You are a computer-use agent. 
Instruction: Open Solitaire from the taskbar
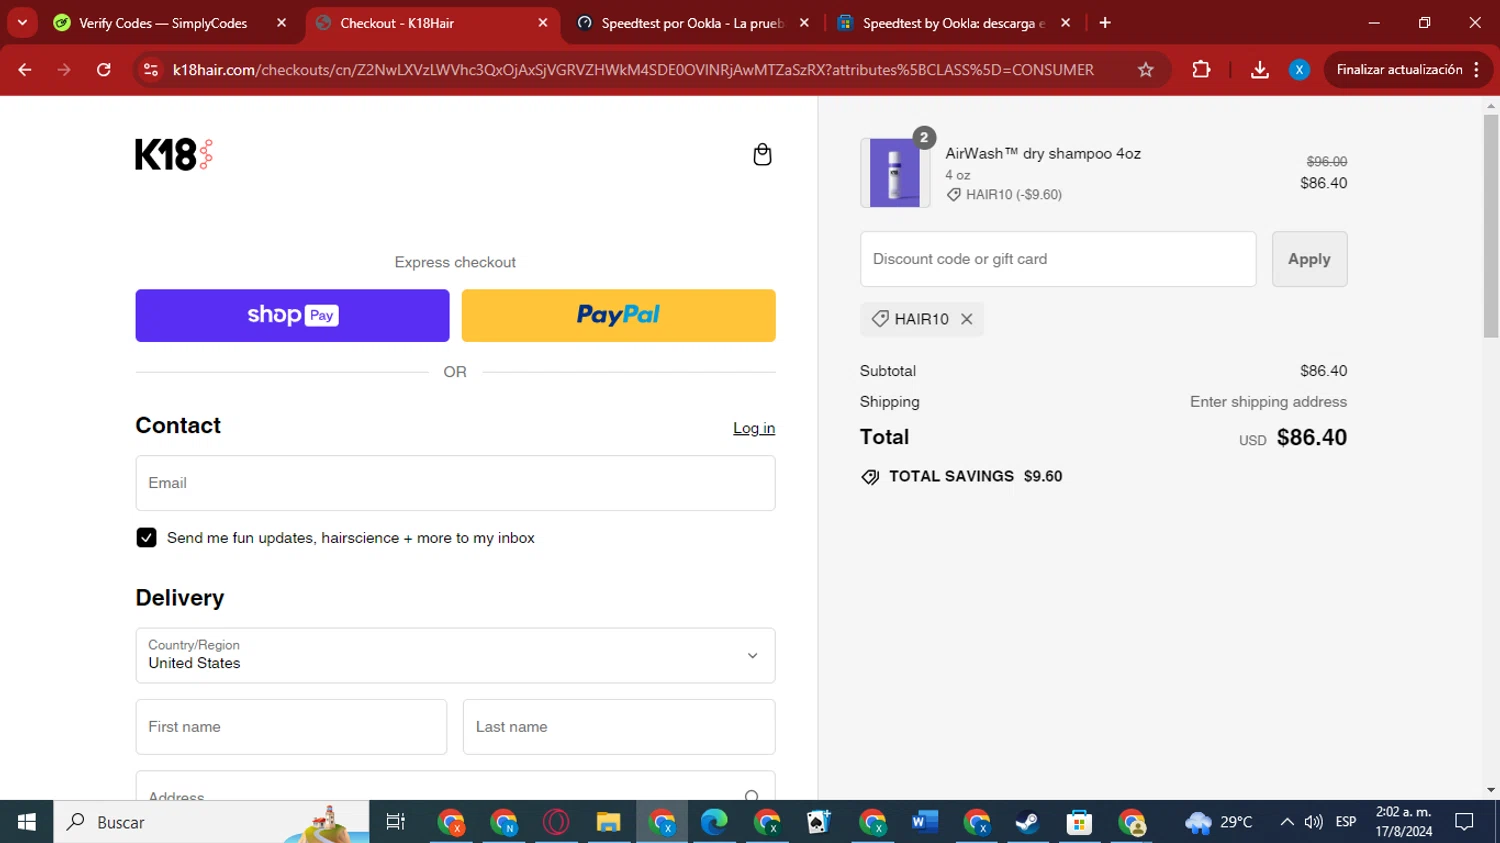(x=818, y=822)
